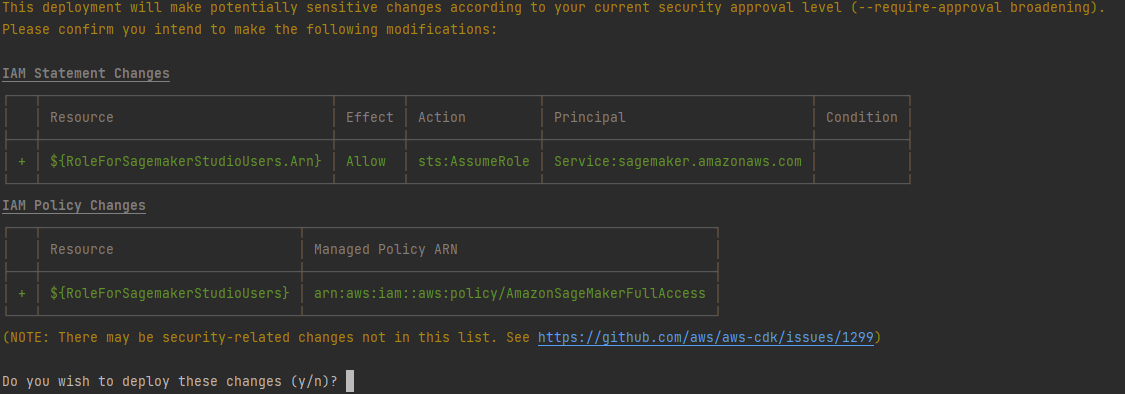Click the ${RoleForSagemakerStudioUsers} policy resource cell

click(x=170, y=294)
